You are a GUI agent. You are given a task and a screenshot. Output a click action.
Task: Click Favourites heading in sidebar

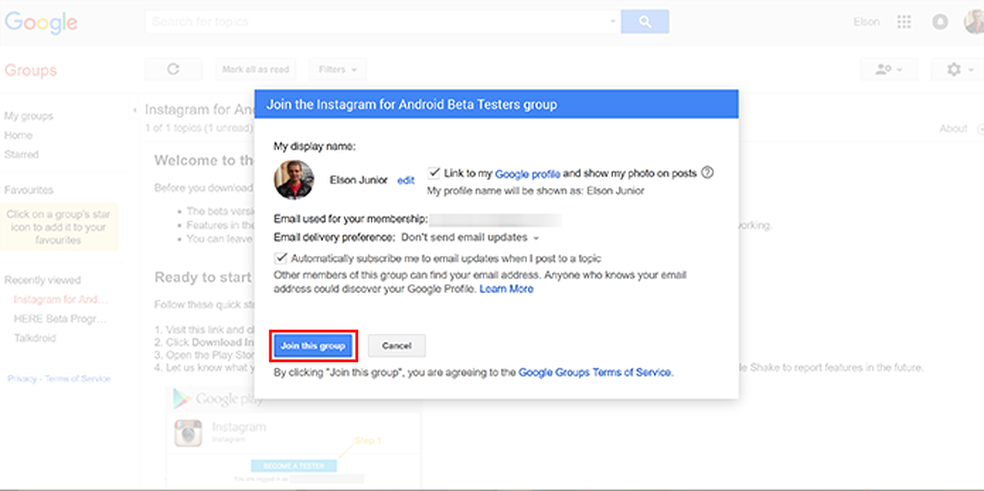(28, 190)
